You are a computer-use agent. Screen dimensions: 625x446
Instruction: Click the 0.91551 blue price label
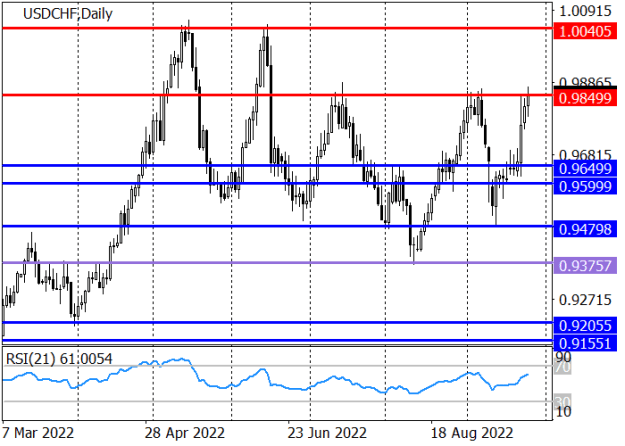(x=585, y=343)
